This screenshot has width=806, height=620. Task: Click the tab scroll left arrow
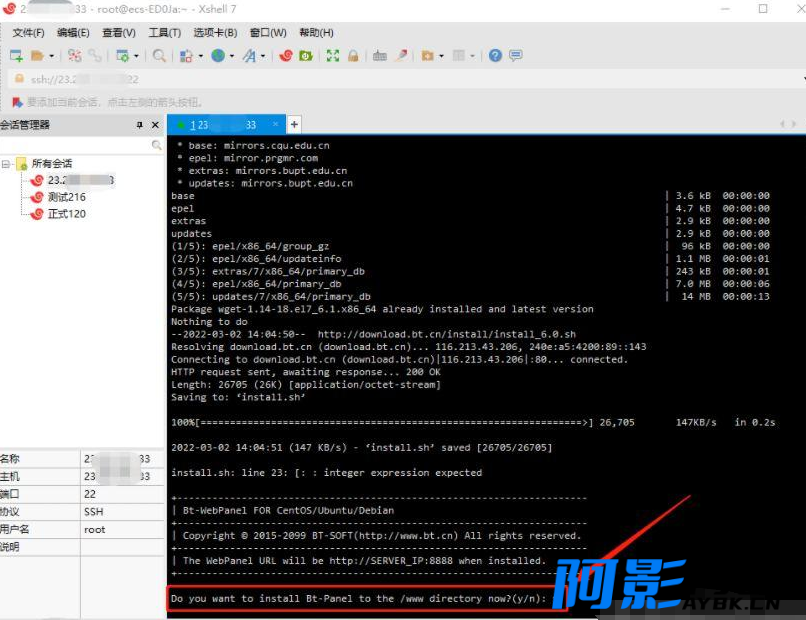[782, 124]
